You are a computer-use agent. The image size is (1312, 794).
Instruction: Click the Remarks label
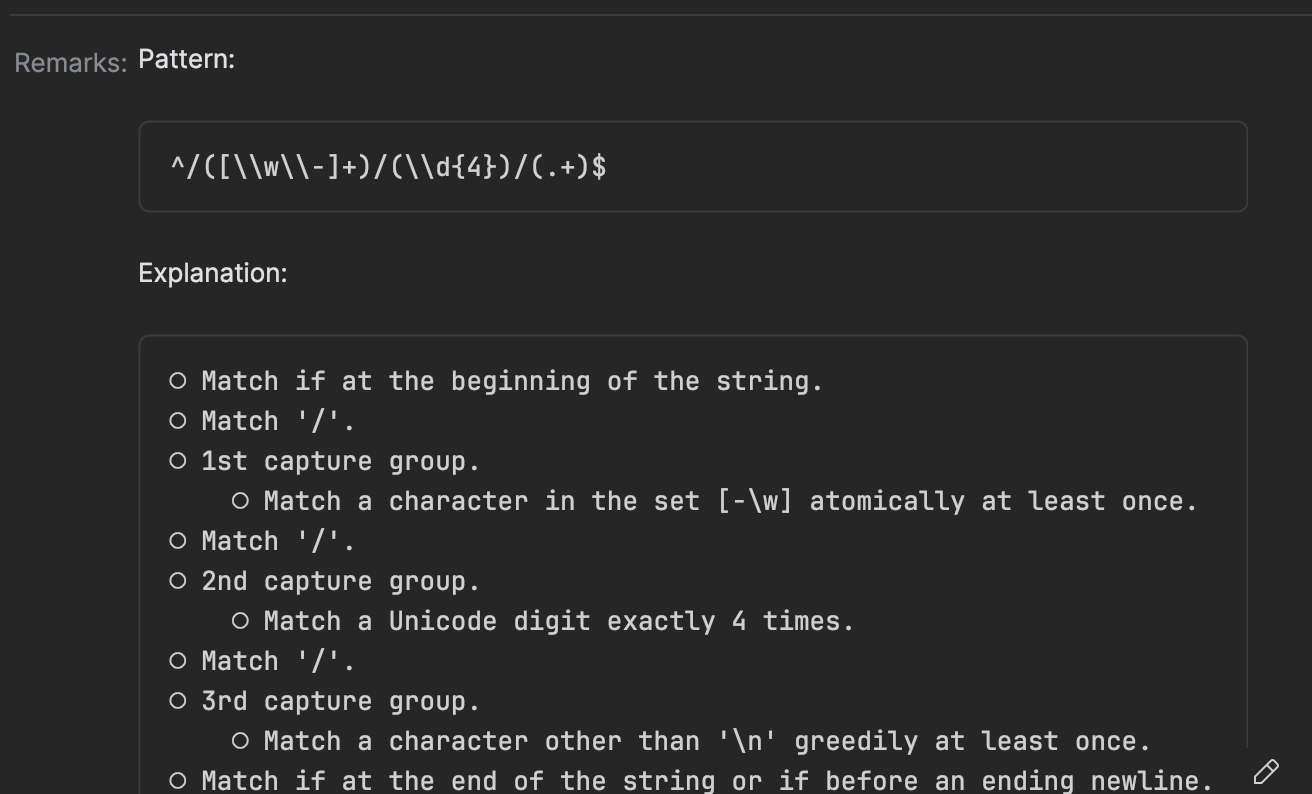click(70, 63)
